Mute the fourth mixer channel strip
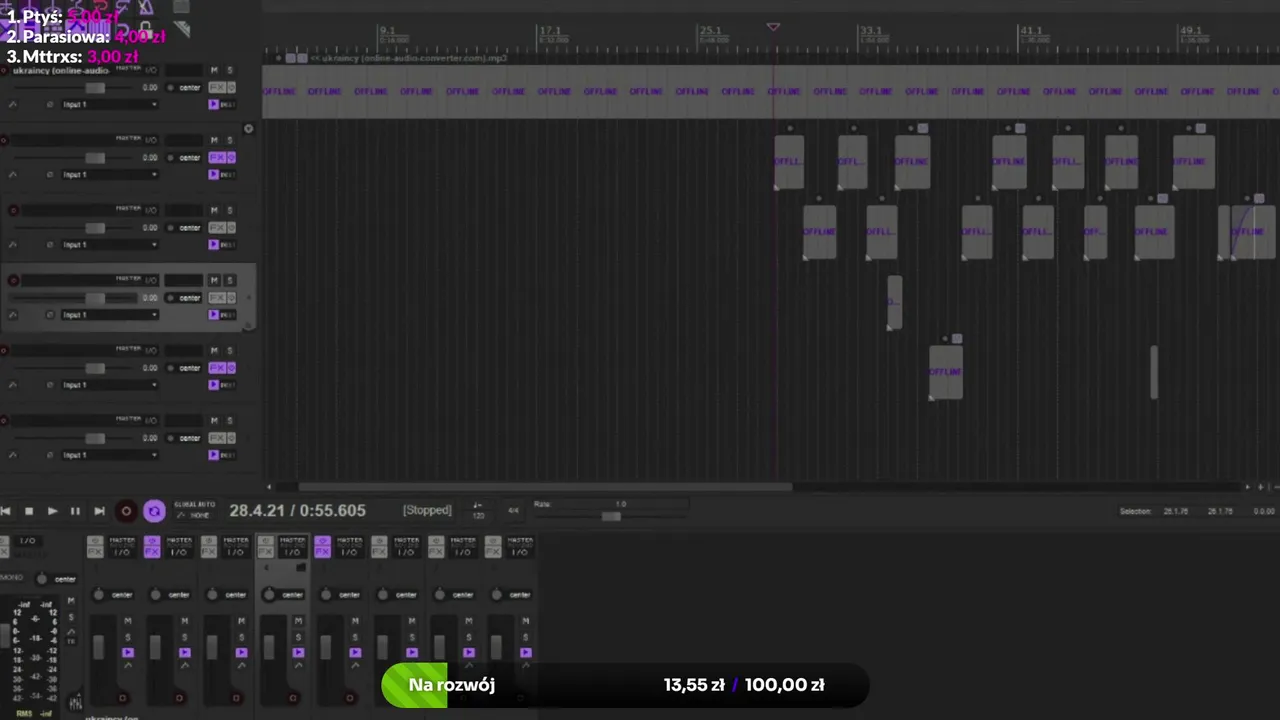1280x720 pixels. [x=298, y=622]
